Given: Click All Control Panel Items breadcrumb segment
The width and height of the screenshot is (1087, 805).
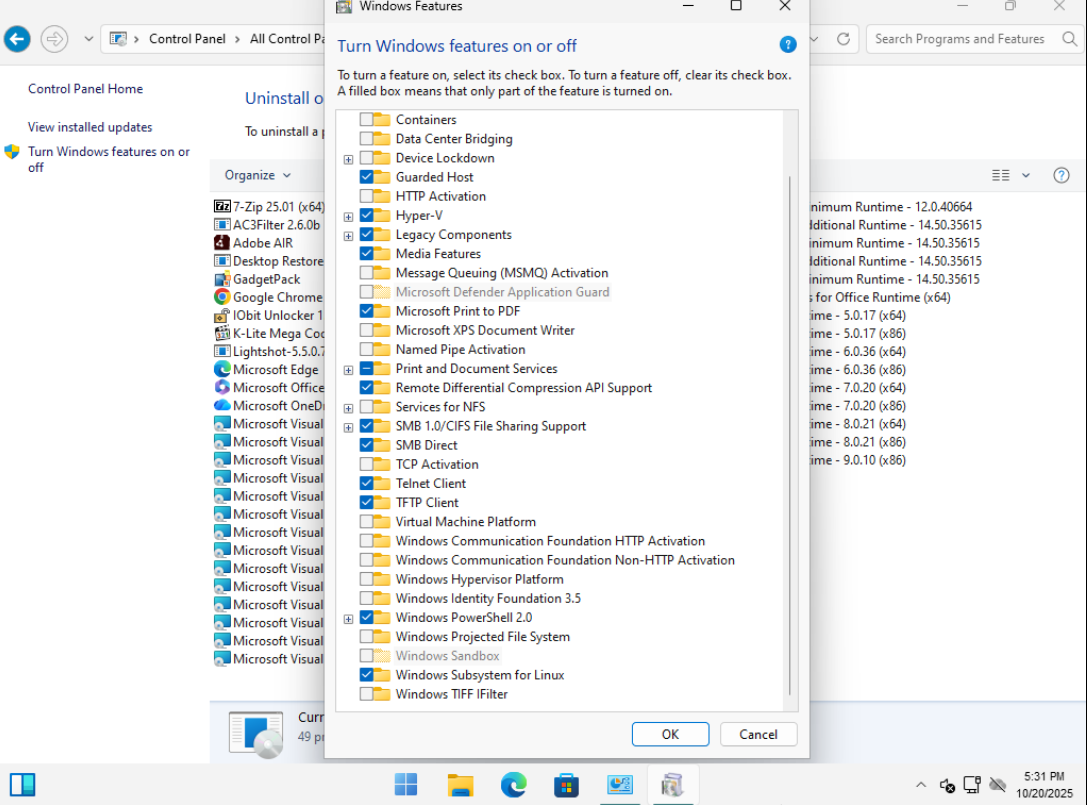Looking at the screenshot, I should (x=286, y=39).
